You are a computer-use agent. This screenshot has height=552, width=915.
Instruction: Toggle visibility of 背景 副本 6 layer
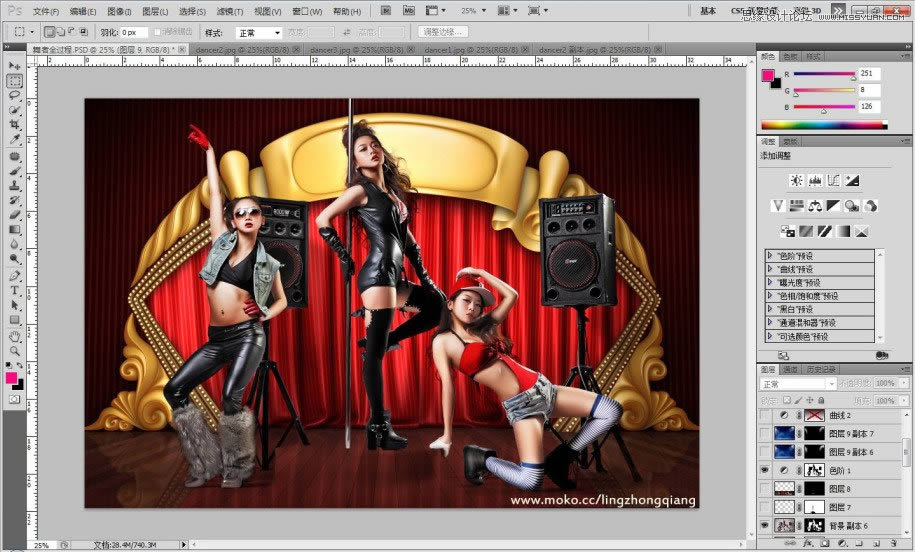tap(766, 525)
